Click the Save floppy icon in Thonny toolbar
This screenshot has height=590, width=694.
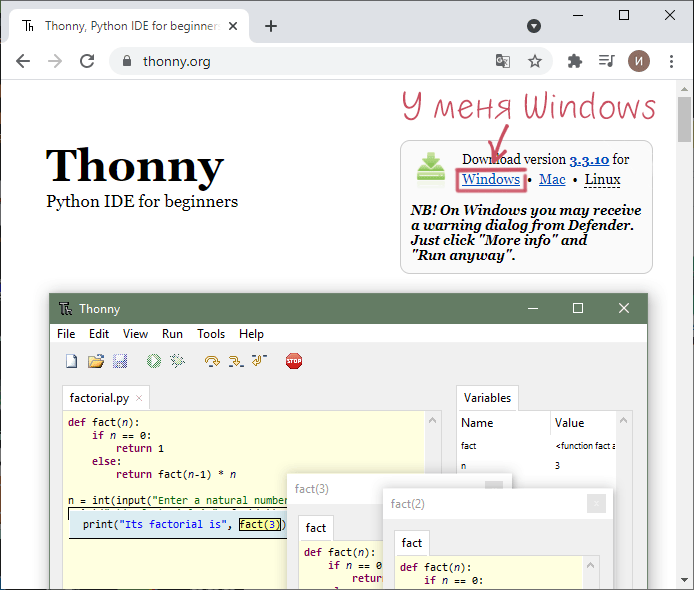click(x=120, y=361)
